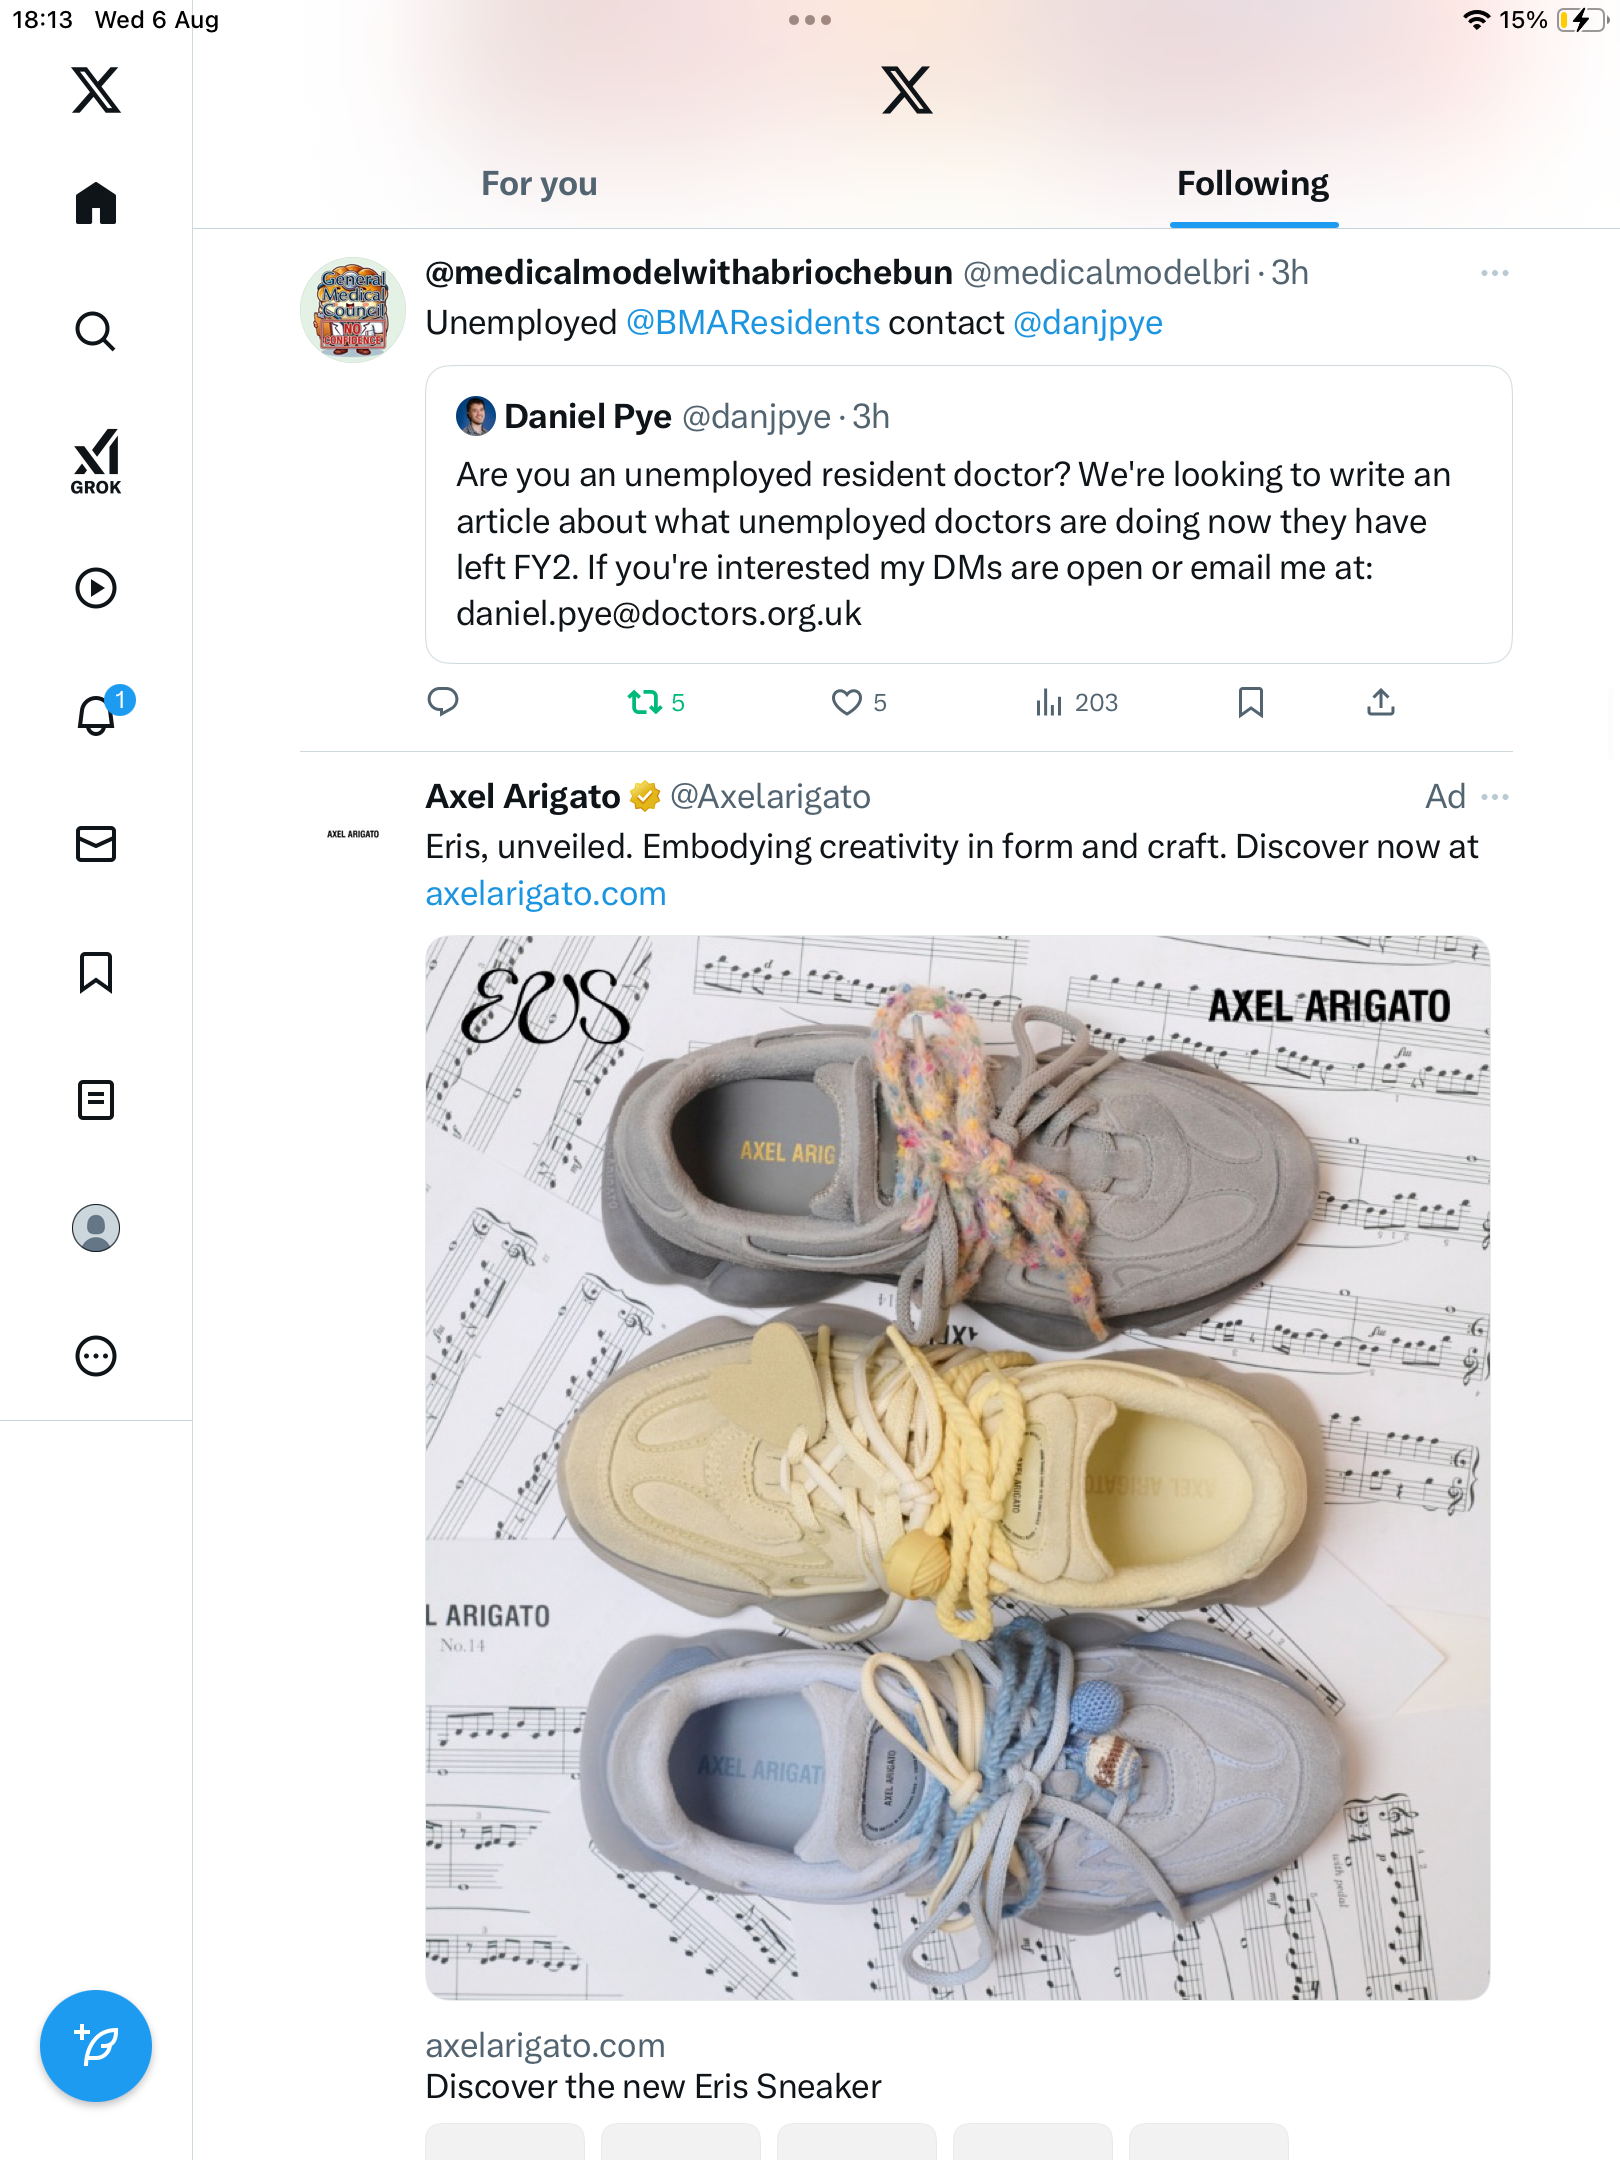Image resolution: width=1620 pixels, height=2160 pixels.
Task: Switch to the For you tab
Action: click(x=539, y=184)
